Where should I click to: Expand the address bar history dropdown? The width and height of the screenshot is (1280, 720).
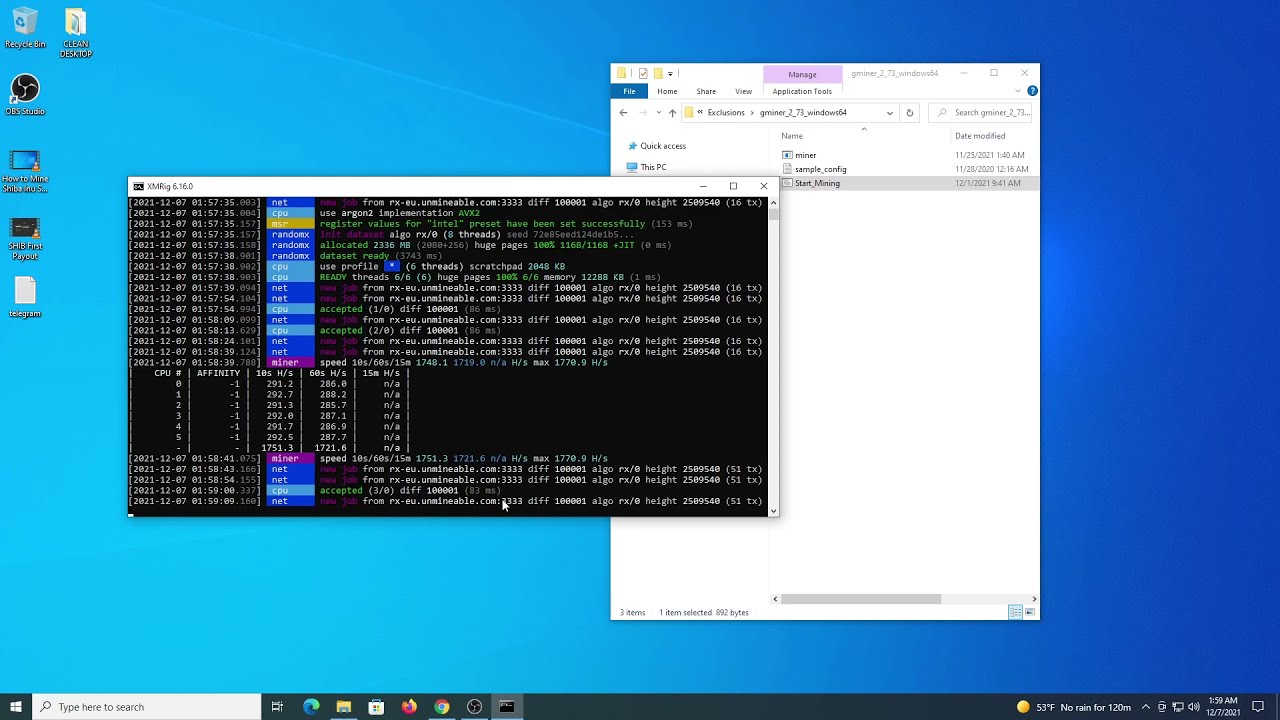[x=889, y=113]
